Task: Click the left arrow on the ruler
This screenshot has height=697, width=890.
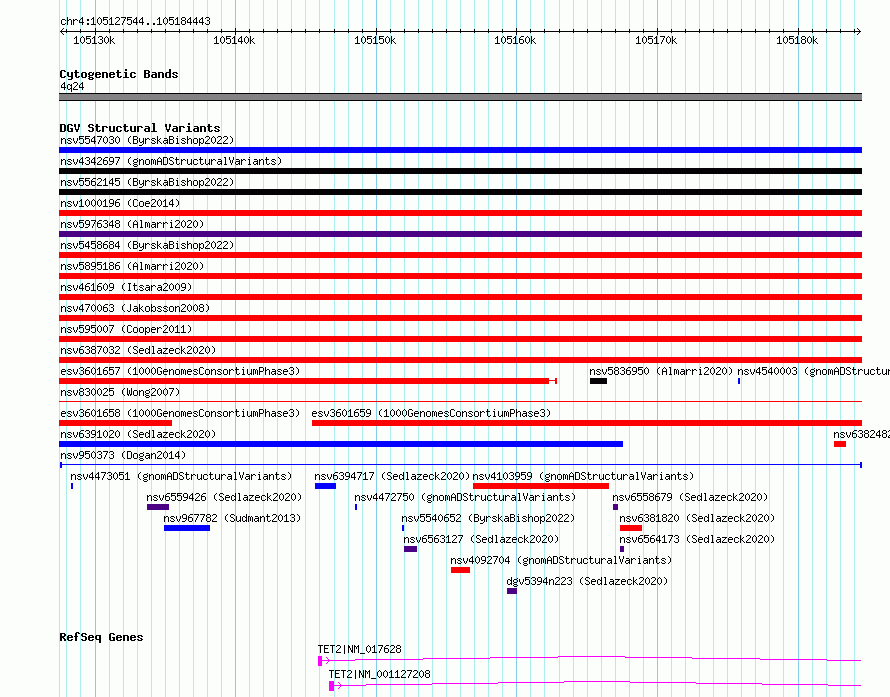Action: 62,31
